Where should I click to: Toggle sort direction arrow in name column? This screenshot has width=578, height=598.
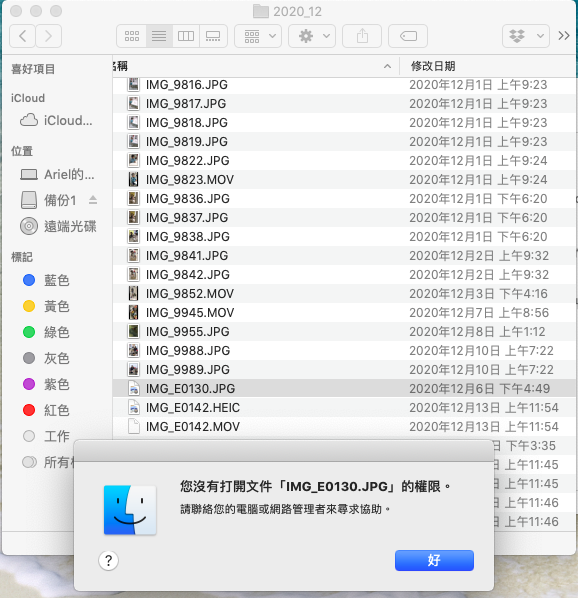coord(387,66)
